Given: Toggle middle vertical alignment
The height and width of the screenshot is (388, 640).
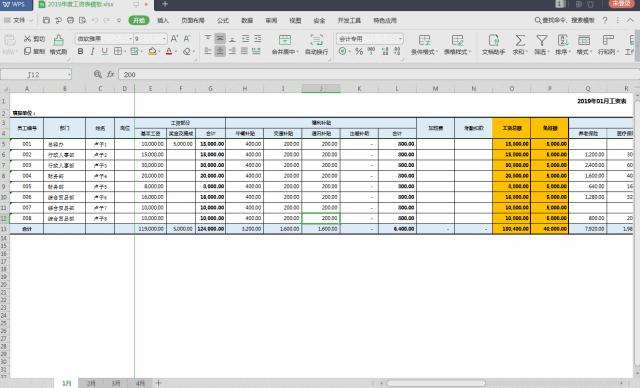Looking at the screenshot, I should (220, 38).
